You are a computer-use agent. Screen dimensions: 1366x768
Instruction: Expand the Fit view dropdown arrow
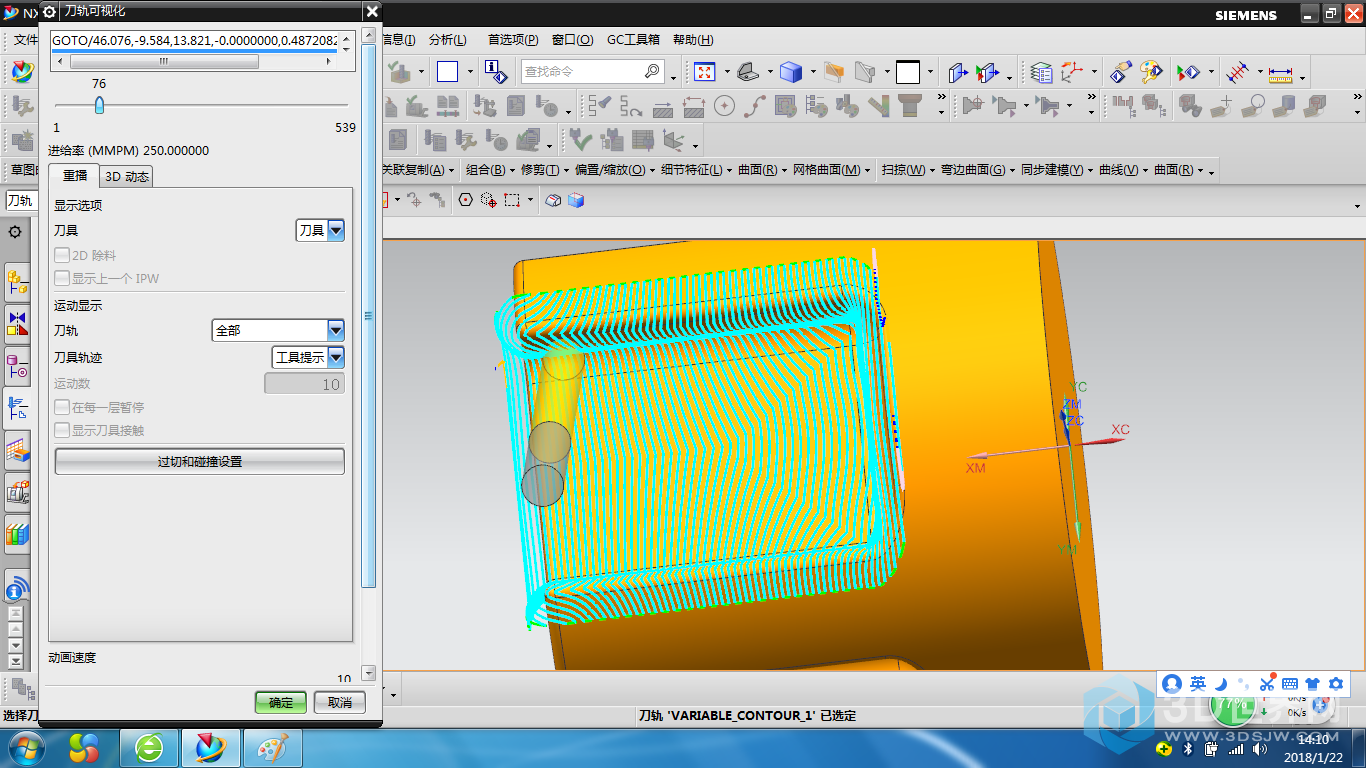pos(727,73)
